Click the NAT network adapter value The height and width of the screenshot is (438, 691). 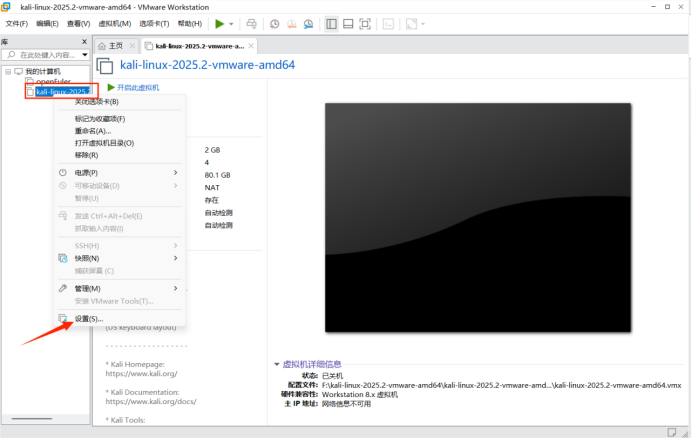[212, 188]
